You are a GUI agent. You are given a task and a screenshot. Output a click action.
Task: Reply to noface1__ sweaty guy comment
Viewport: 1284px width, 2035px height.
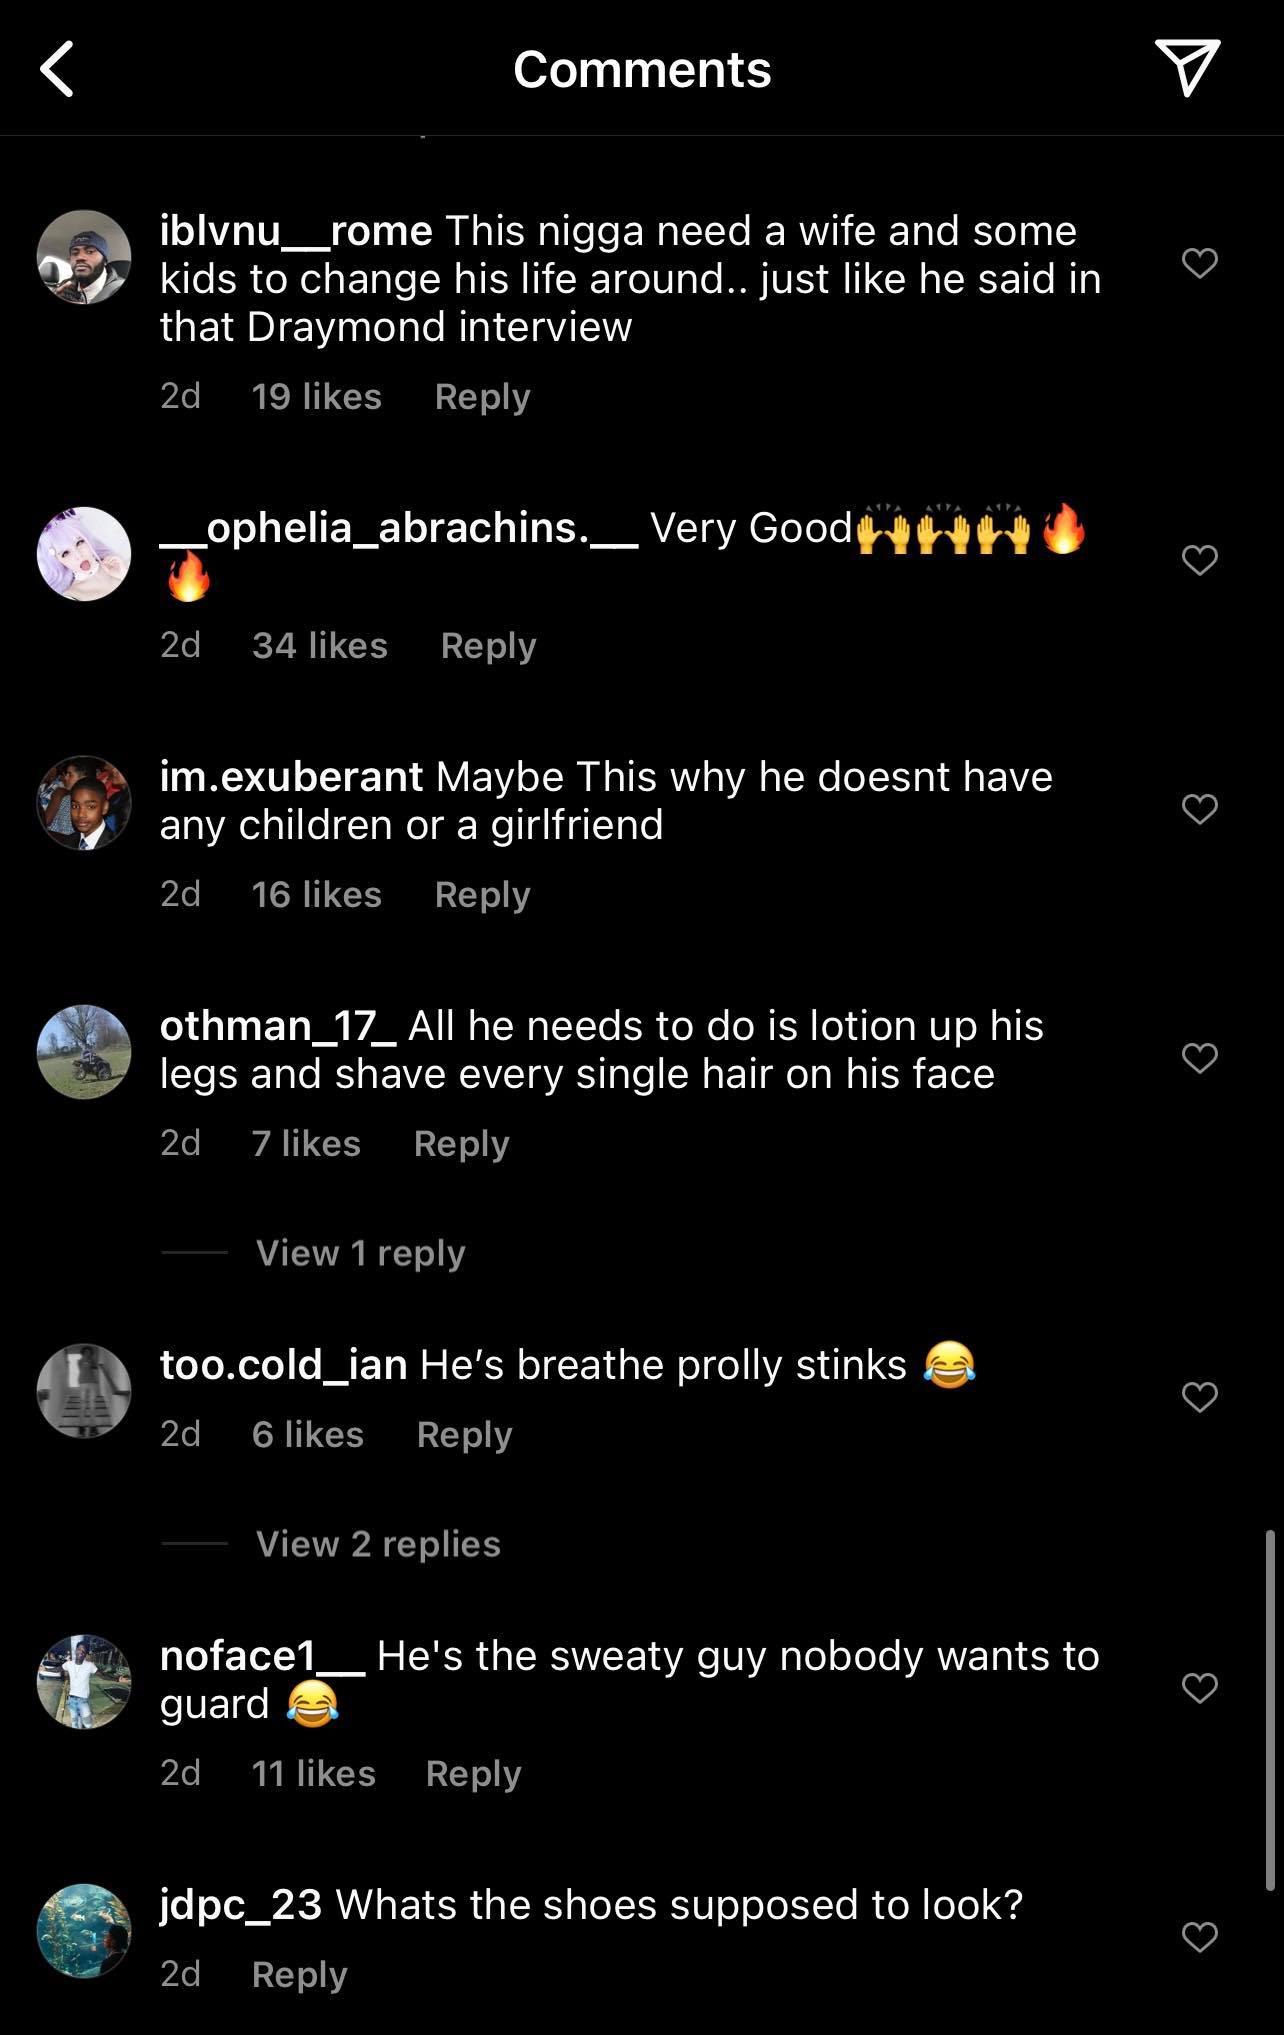coord(473,1774)
